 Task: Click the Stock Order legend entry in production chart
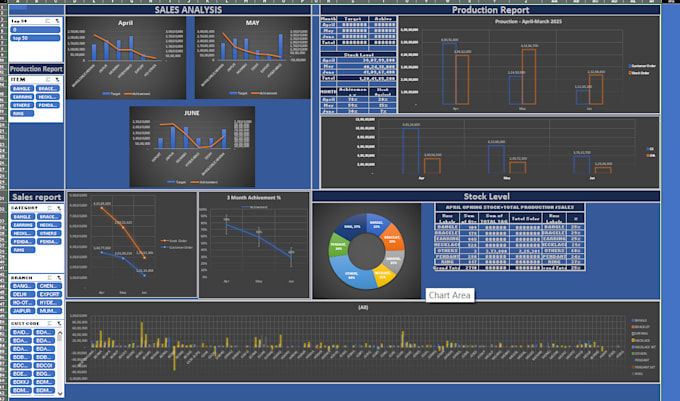click(639, 73)
